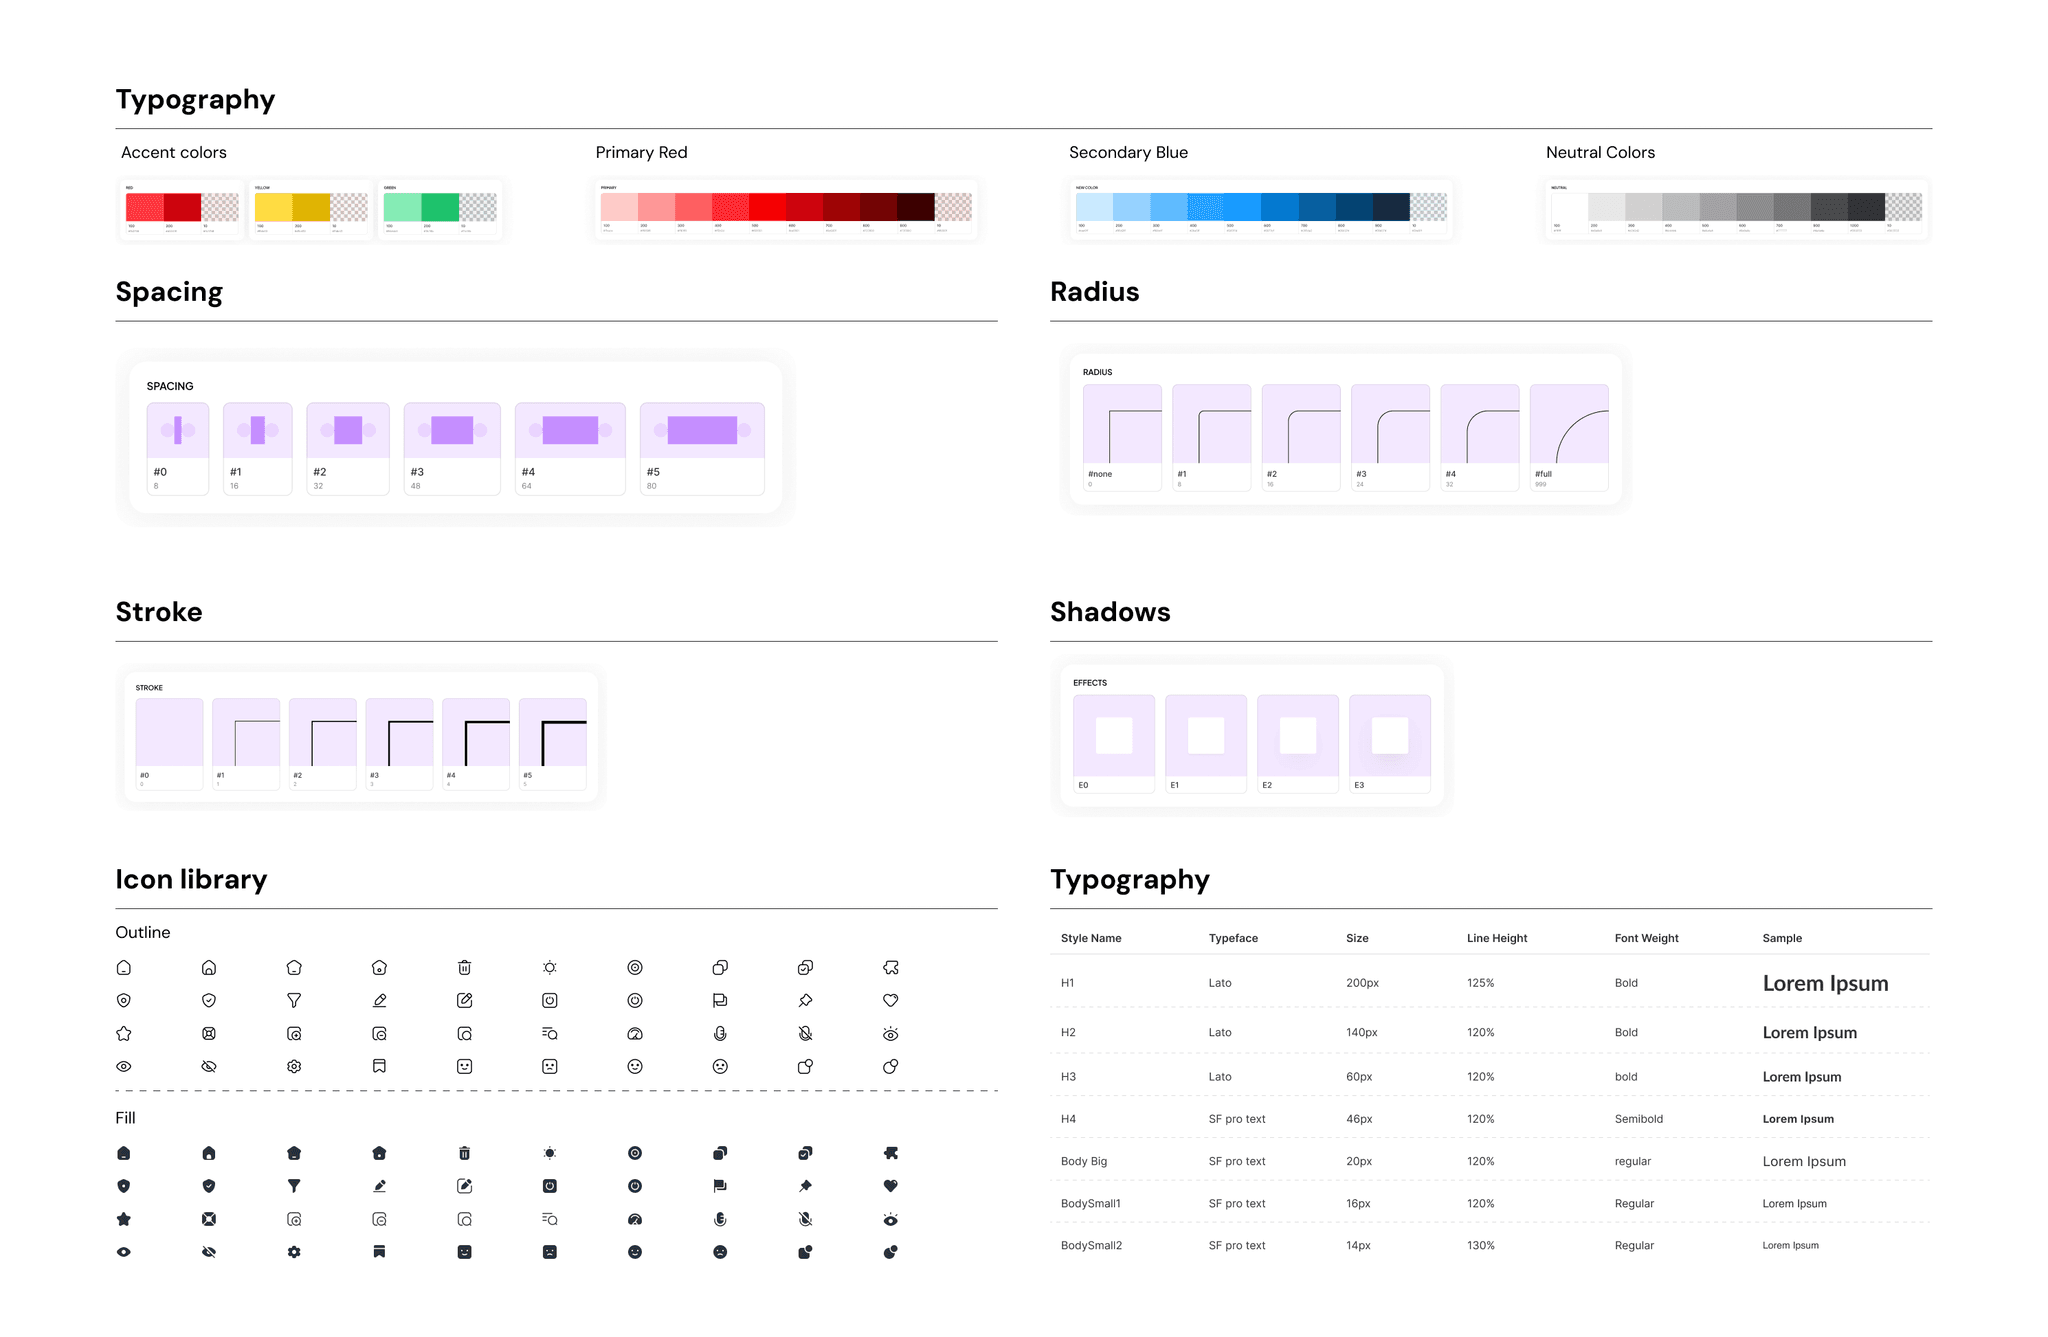Screen dimensions: 2048x1337
Task: Select the outline round smiley face icon
Action: point(635,1066)
